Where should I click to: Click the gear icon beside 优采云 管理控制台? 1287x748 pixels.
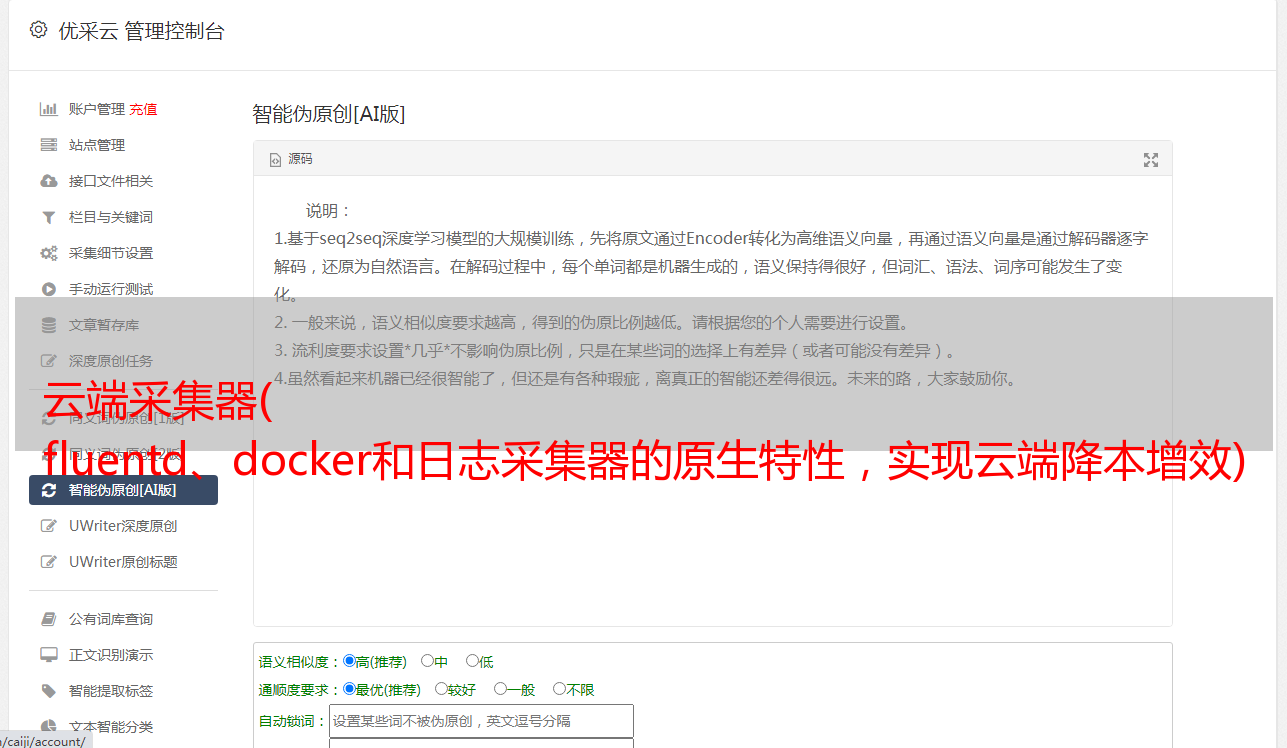coord(38,30)
